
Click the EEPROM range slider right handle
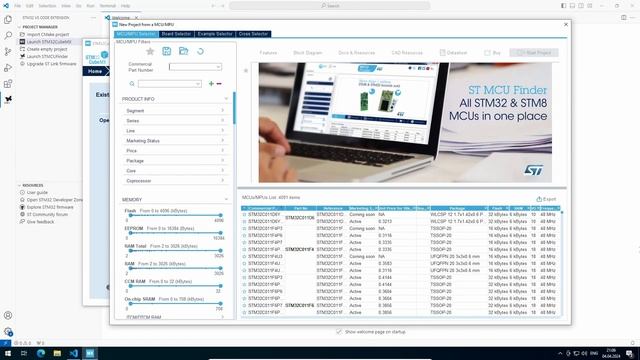[x=220, y=233]
